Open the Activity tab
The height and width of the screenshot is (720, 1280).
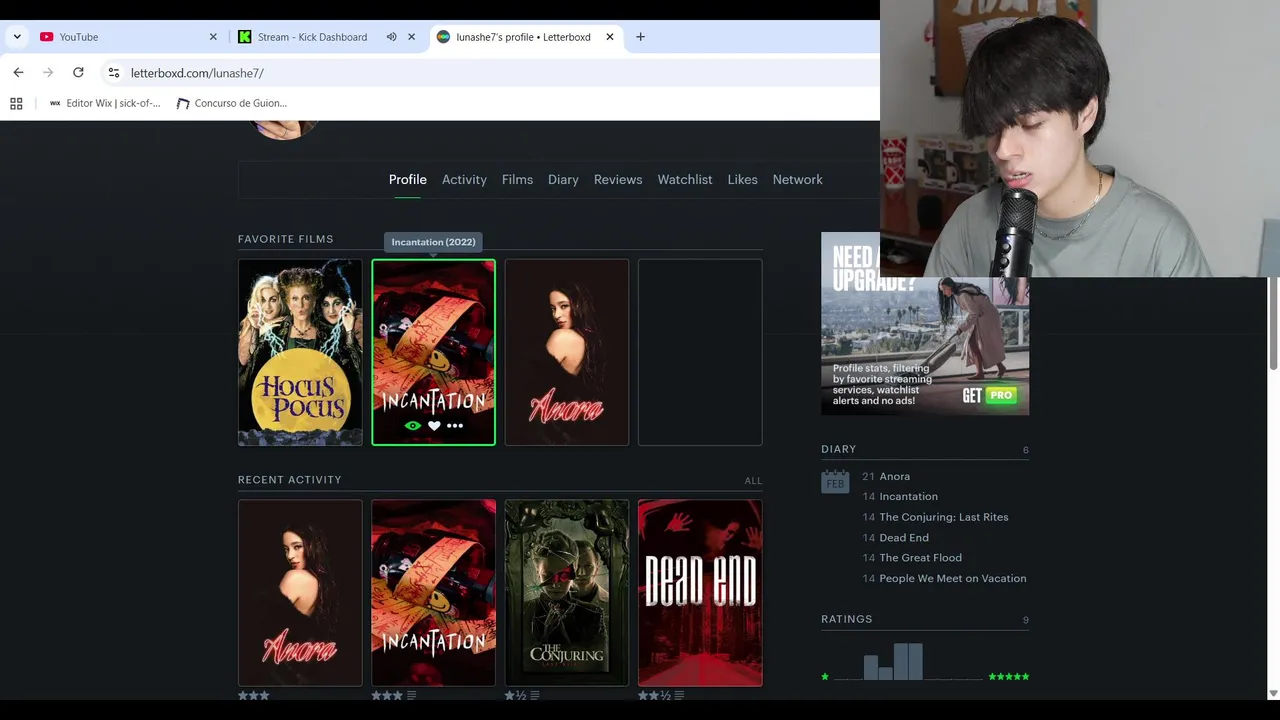coord(464,180)
